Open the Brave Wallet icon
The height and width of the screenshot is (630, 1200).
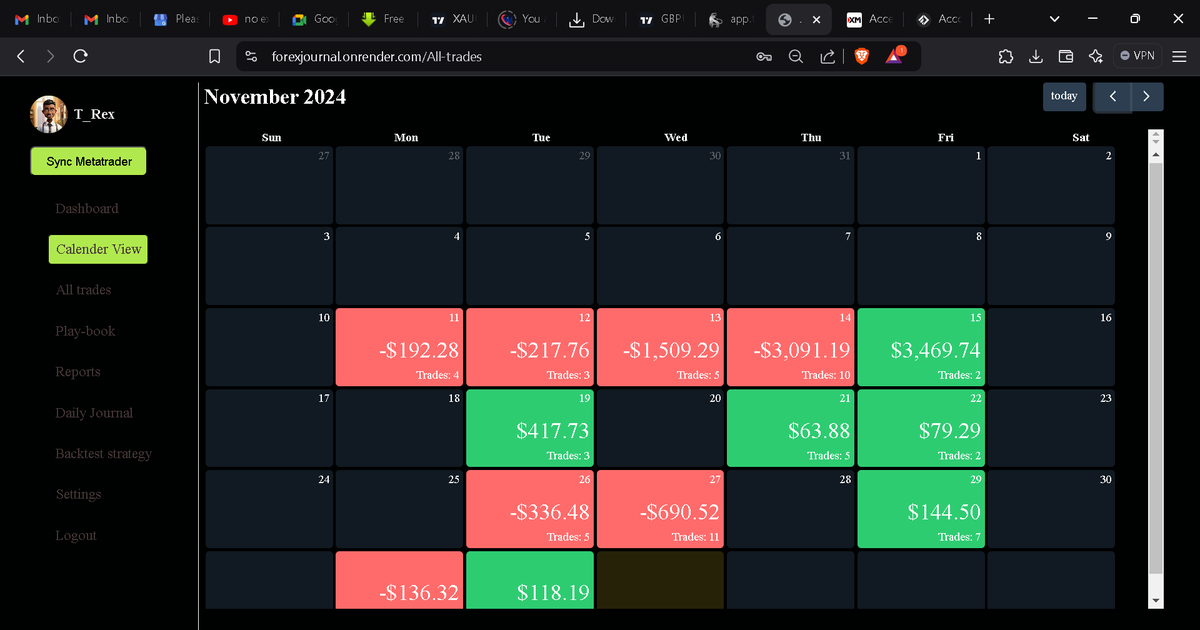tap(1066, 57)
